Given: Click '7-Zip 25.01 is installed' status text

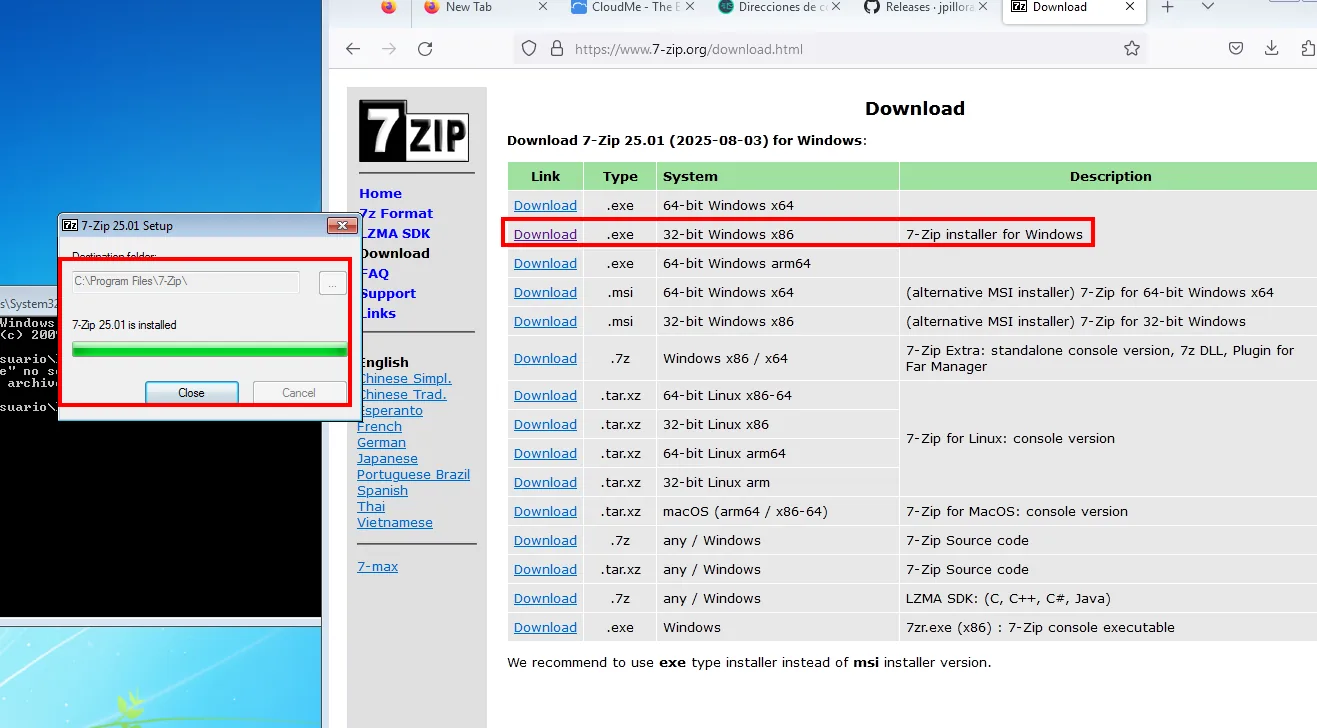Looking at the screenshot, I should point(124,325).
